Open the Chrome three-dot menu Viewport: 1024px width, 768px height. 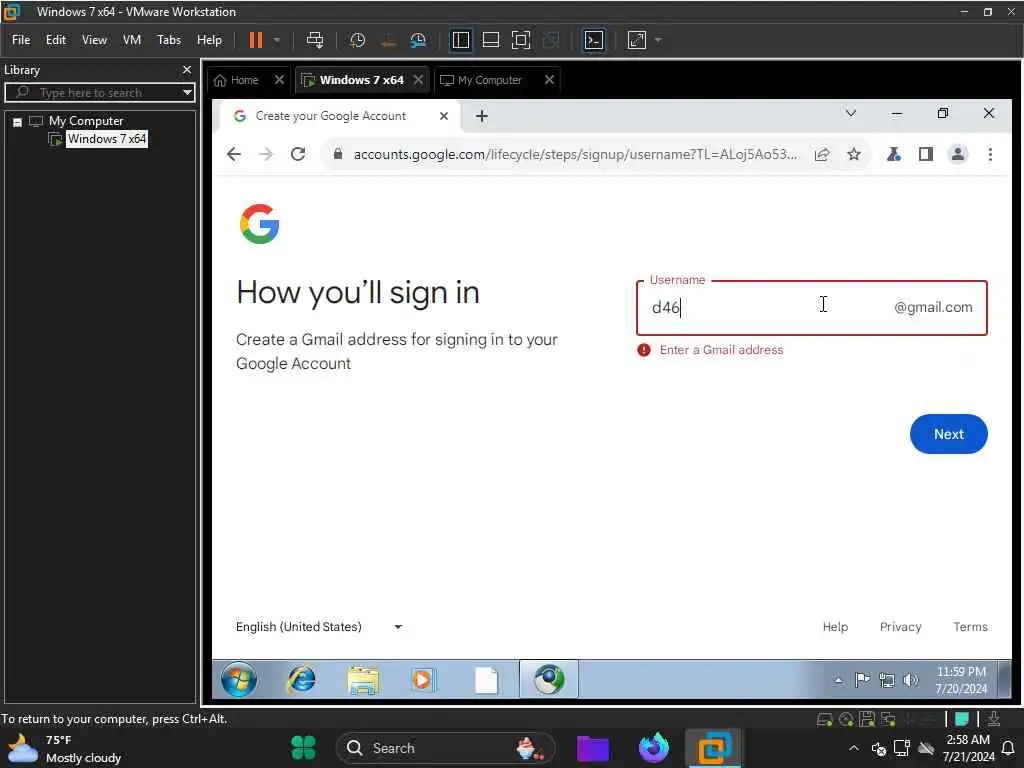990,154
